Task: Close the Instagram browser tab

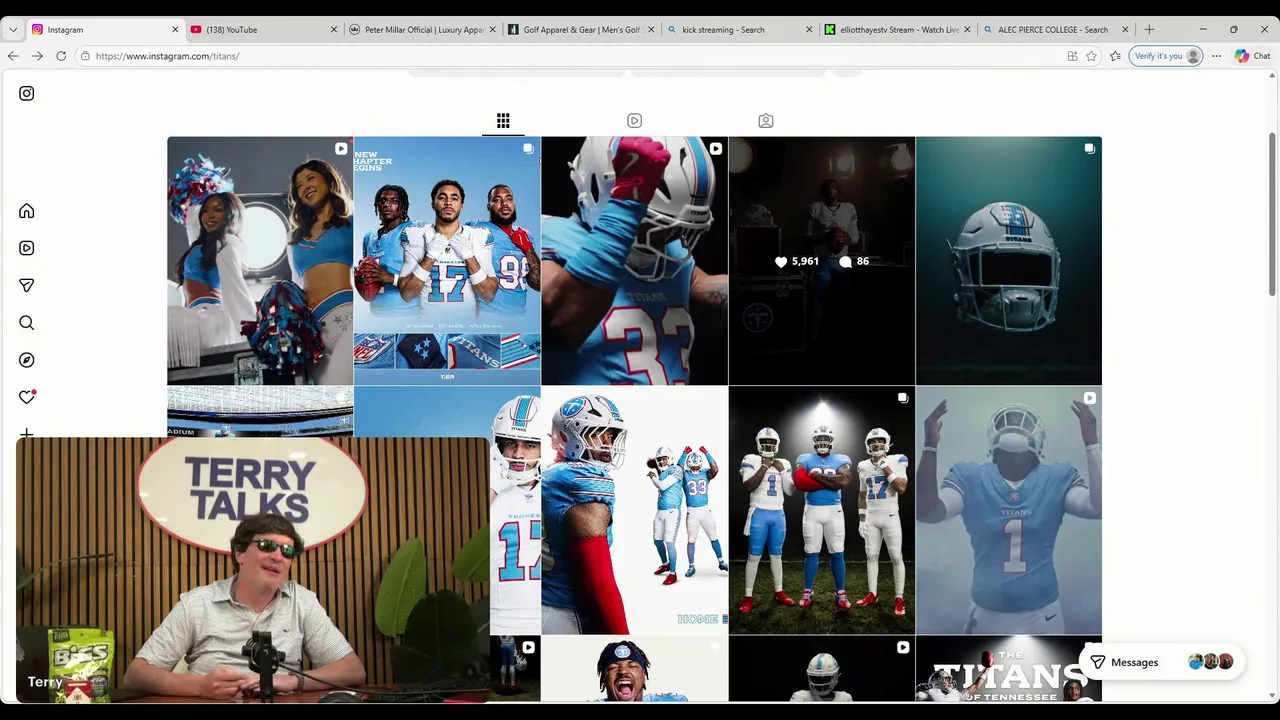Action: click(x=175, y=29)
